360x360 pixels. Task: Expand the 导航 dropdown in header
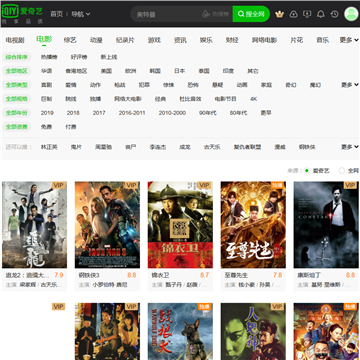click(x=81, y=14)
